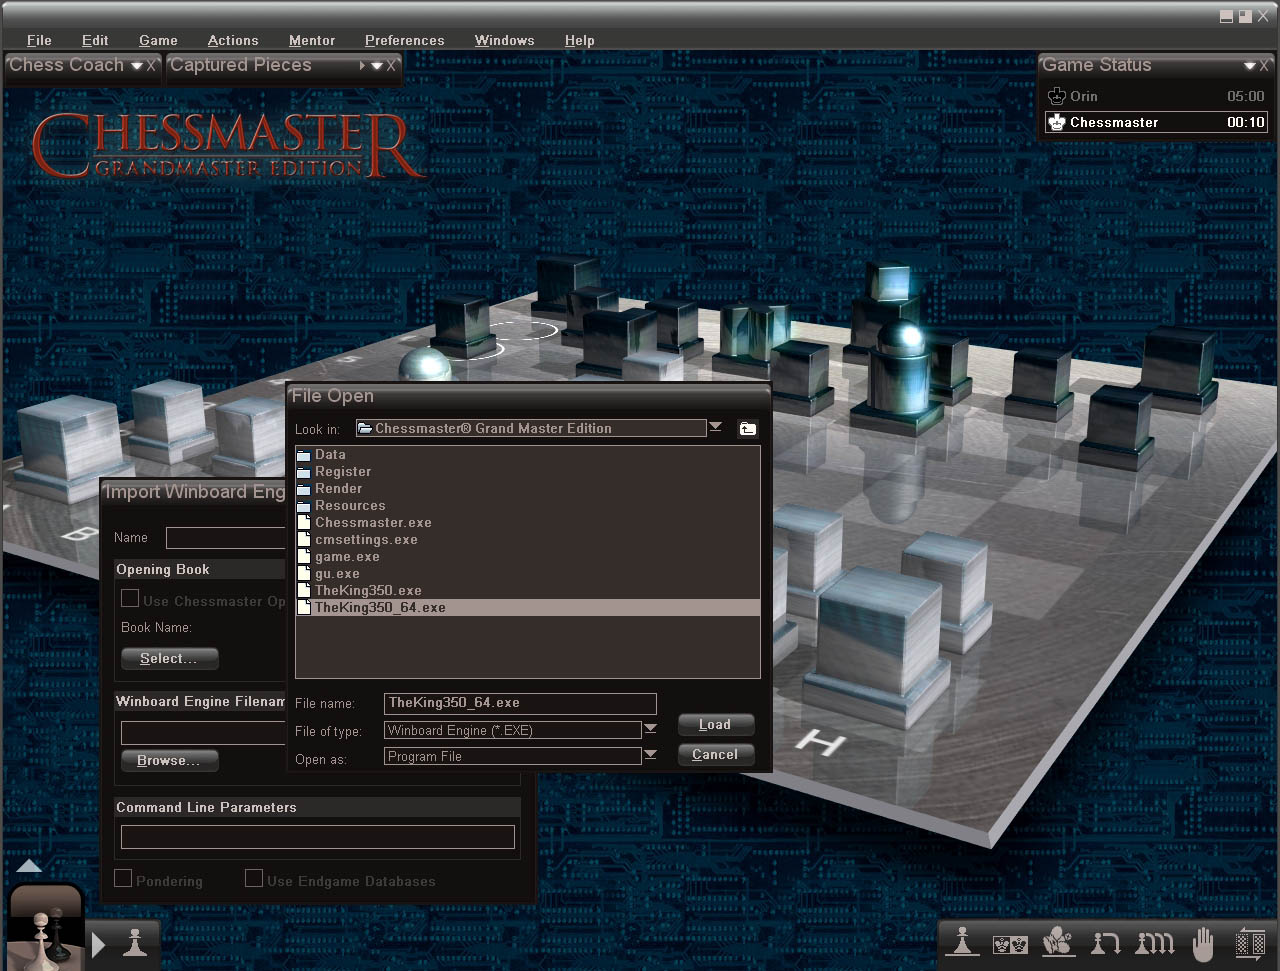Click the hand icon in bottom toolbar
Screen dimensions: 1280x971
(x=1203, y=943)
